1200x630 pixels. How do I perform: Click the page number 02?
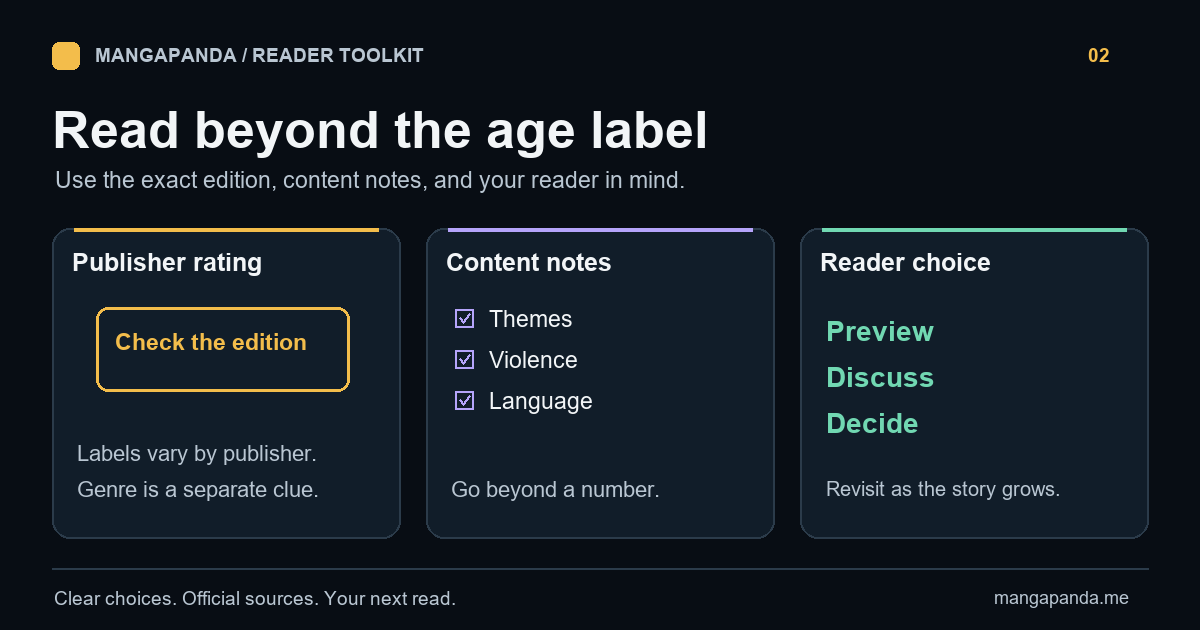[1099, 56]
